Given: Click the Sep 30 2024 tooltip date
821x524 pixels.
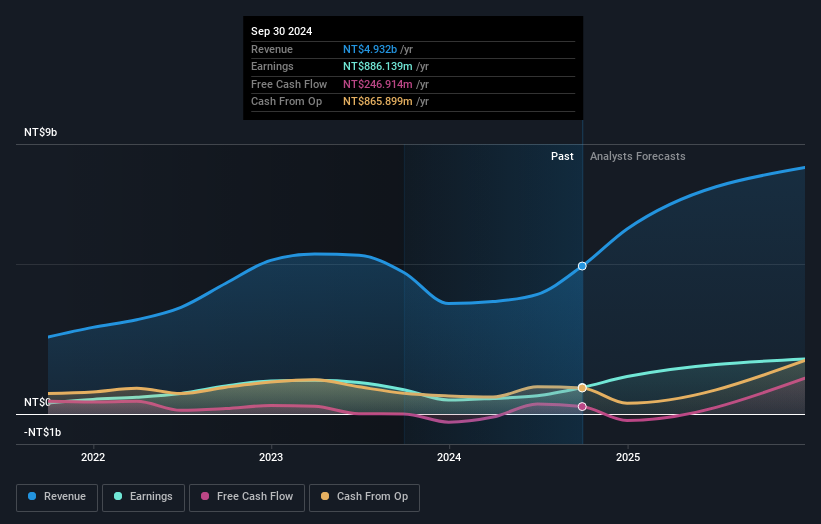Looking at the screenshot, I should (x=281, y=31).
